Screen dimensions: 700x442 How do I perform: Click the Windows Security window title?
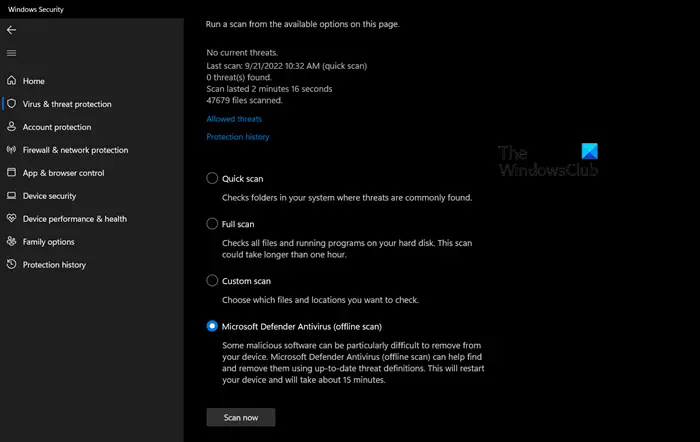(36, 9)
